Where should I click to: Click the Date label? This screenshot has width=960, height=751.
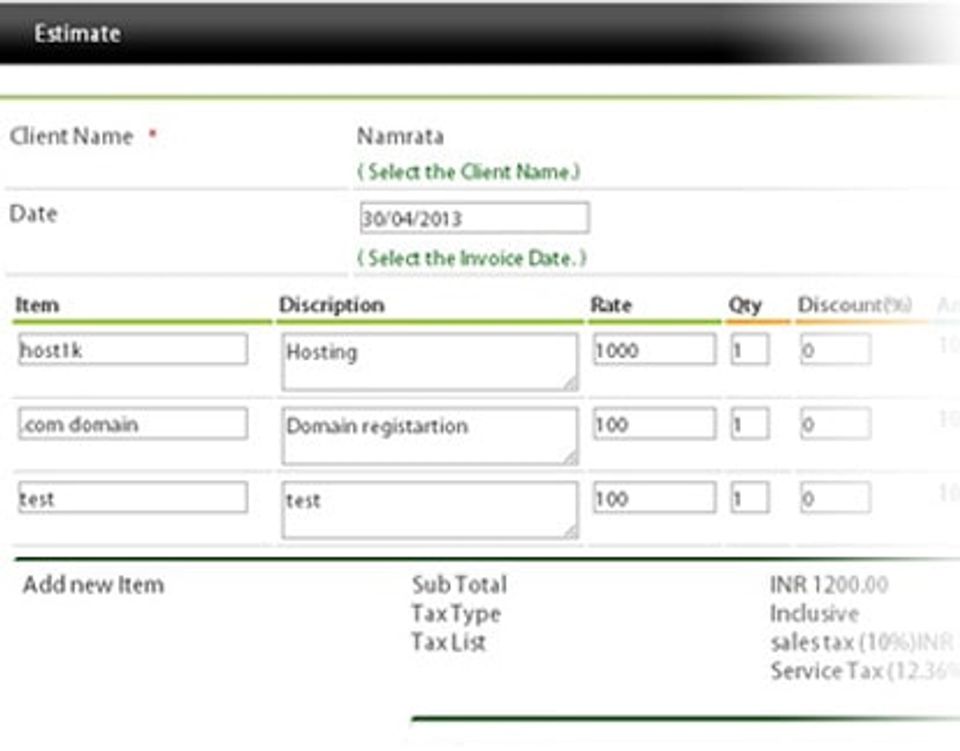tap(34, 214)
